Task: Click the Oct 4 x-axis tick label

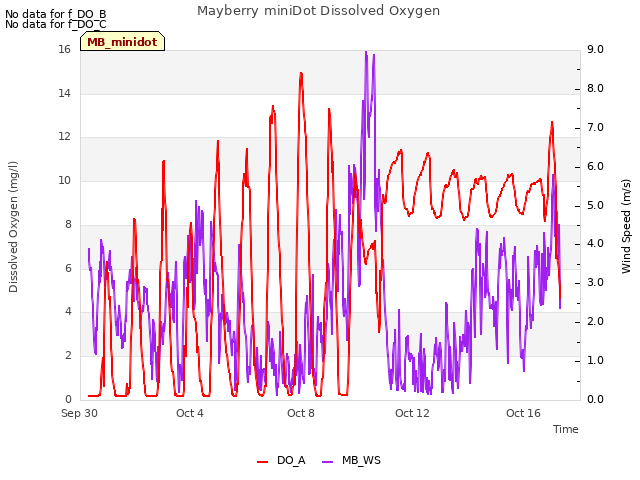Action: click(190, 413)
